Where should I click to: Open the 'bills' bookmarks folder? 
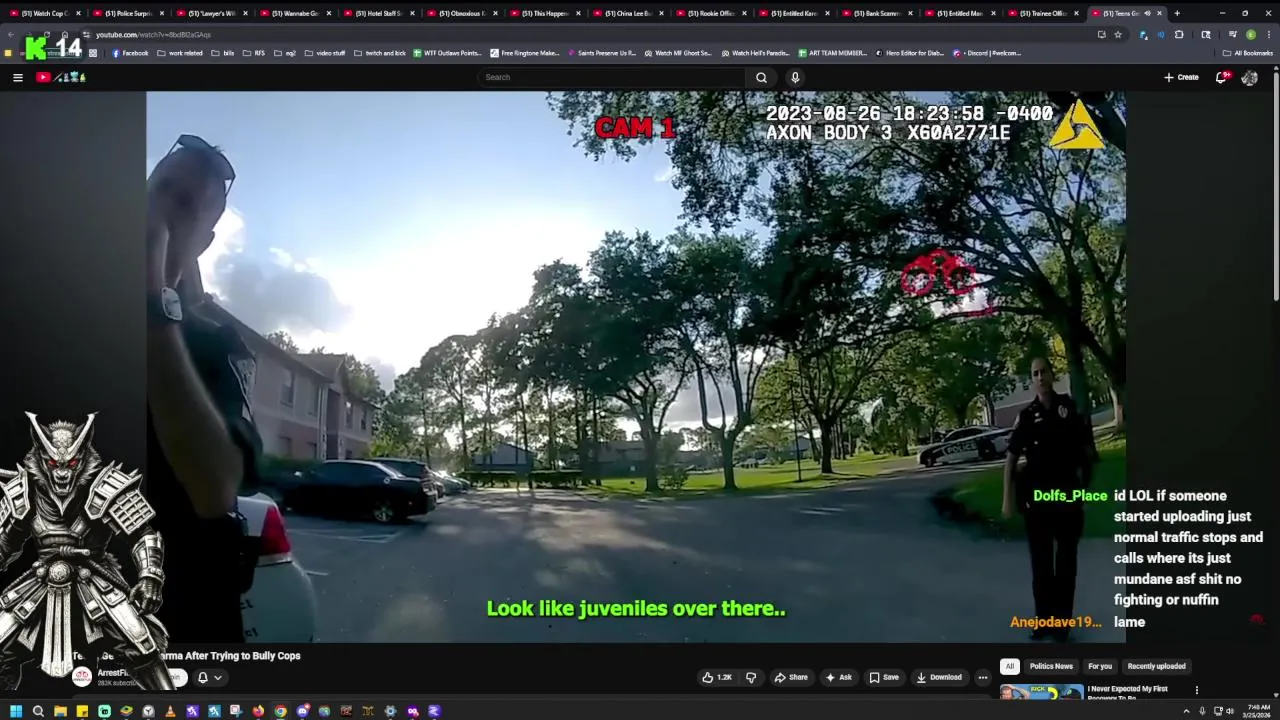tap(222, 53)
